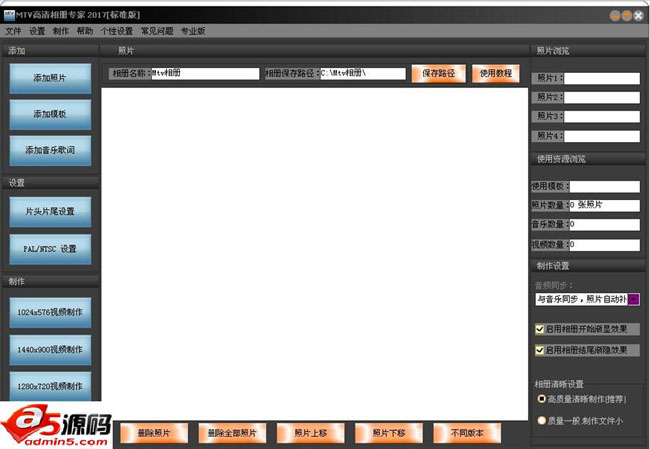Screen dimensions: 650x449
Task: Toggle 启用相册结尾渐隐效果 checkbox
Action: [540, 351]
